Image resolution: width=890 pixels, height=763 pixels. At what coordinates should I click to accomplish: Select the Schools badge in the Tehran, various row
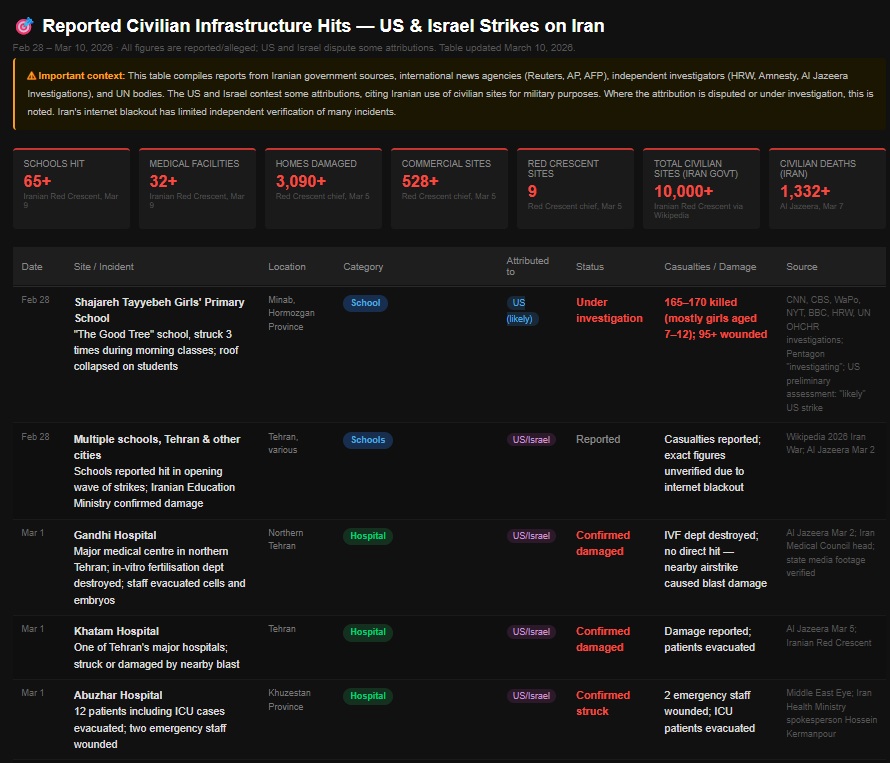pyautogui.click(x=368, y=440)
